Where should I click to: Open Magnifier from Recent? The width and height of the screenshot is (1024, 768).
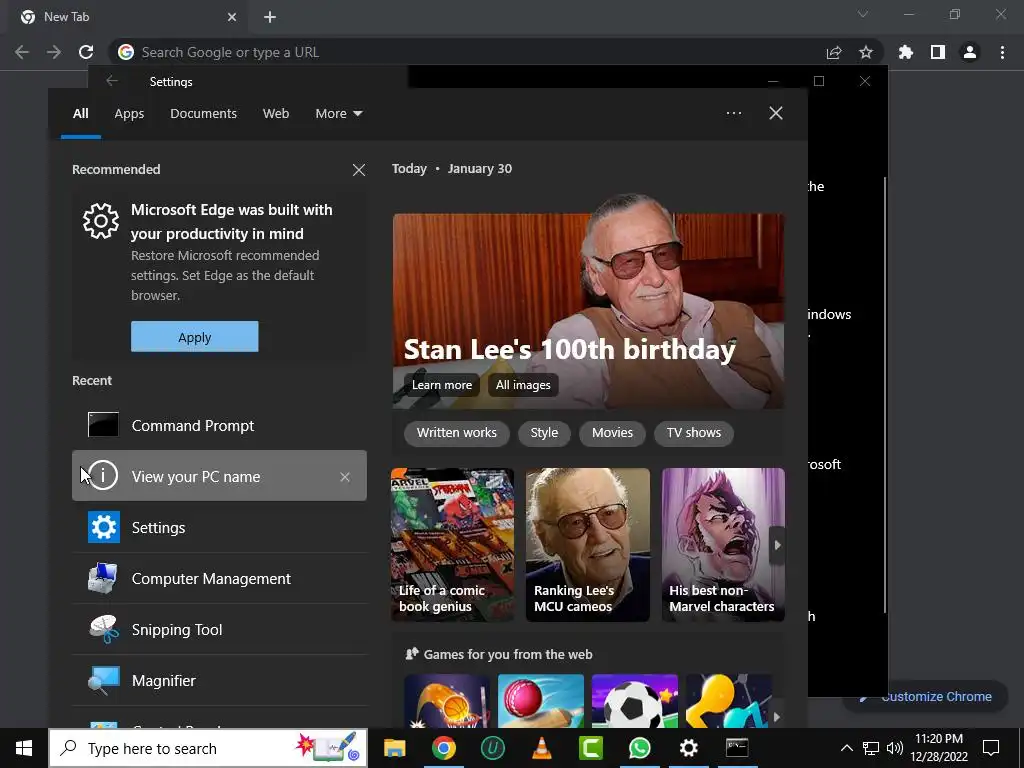coord(219,680)
